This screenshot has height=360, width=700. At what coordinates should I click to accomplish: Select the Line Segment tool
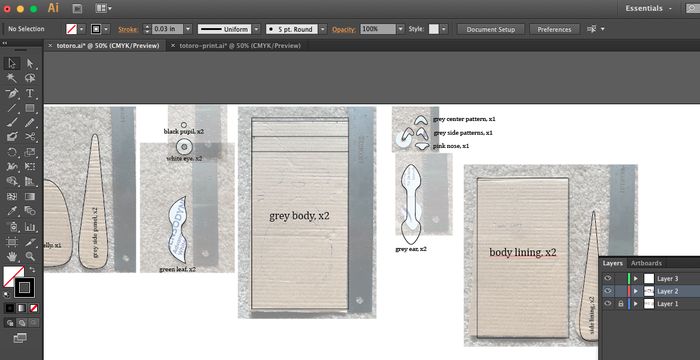[x=12, y=108]
